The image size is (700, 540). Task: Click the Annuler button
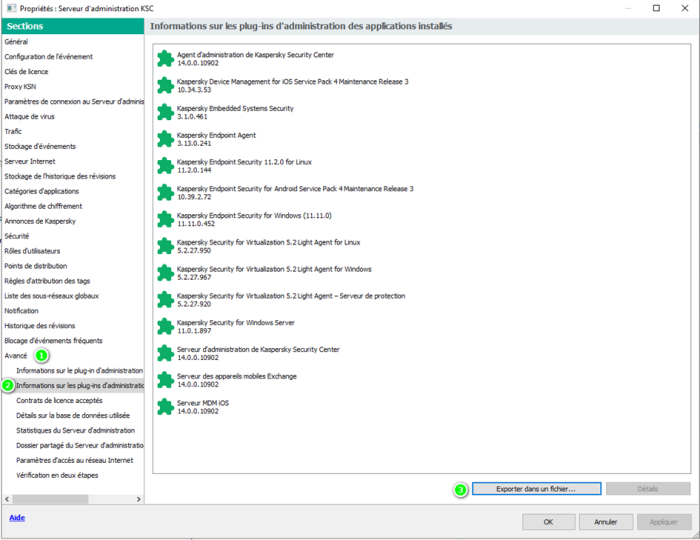click(606, 522)
